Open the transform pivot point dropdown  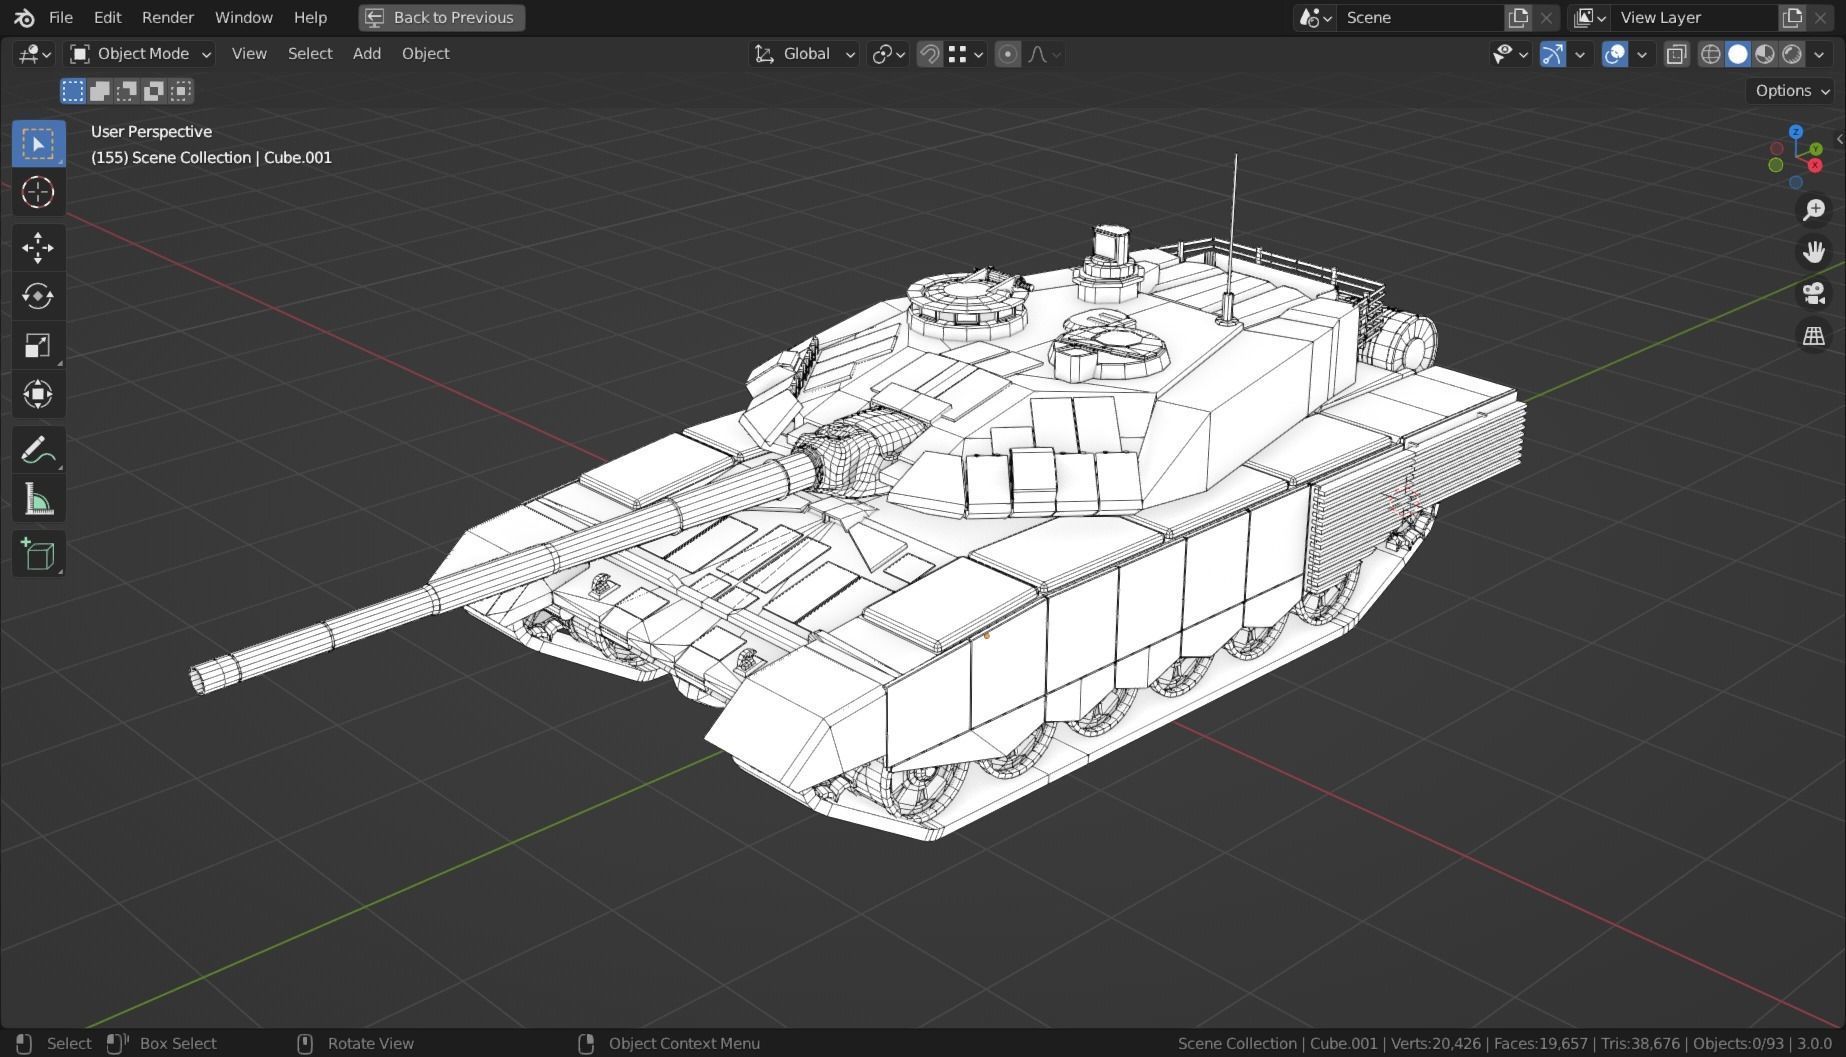point(888,54)
